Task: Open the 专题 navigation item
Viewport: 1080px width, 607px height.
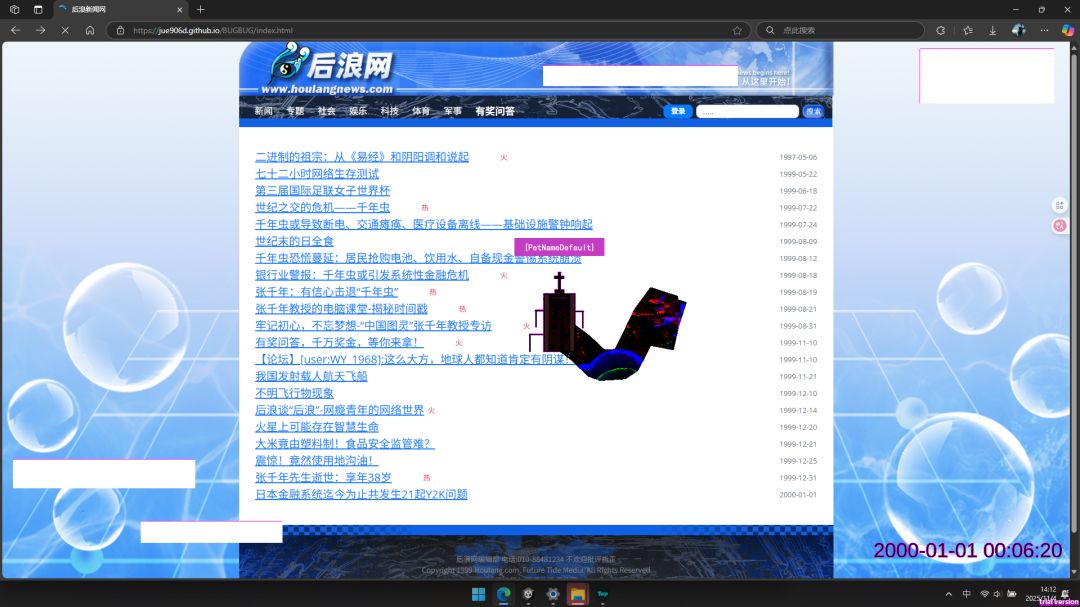Action: pos(295,111)
